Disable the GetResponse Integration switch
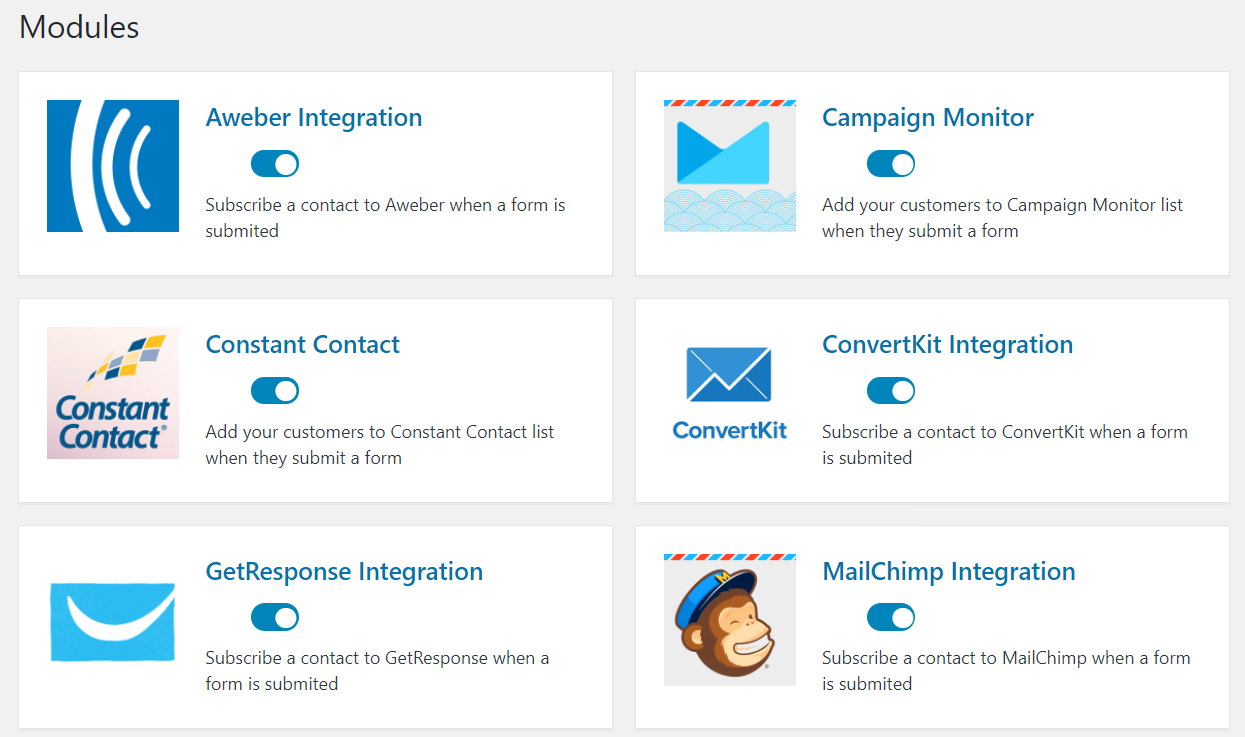Viewport: 1245px width, 737px height. coord(275,618)
